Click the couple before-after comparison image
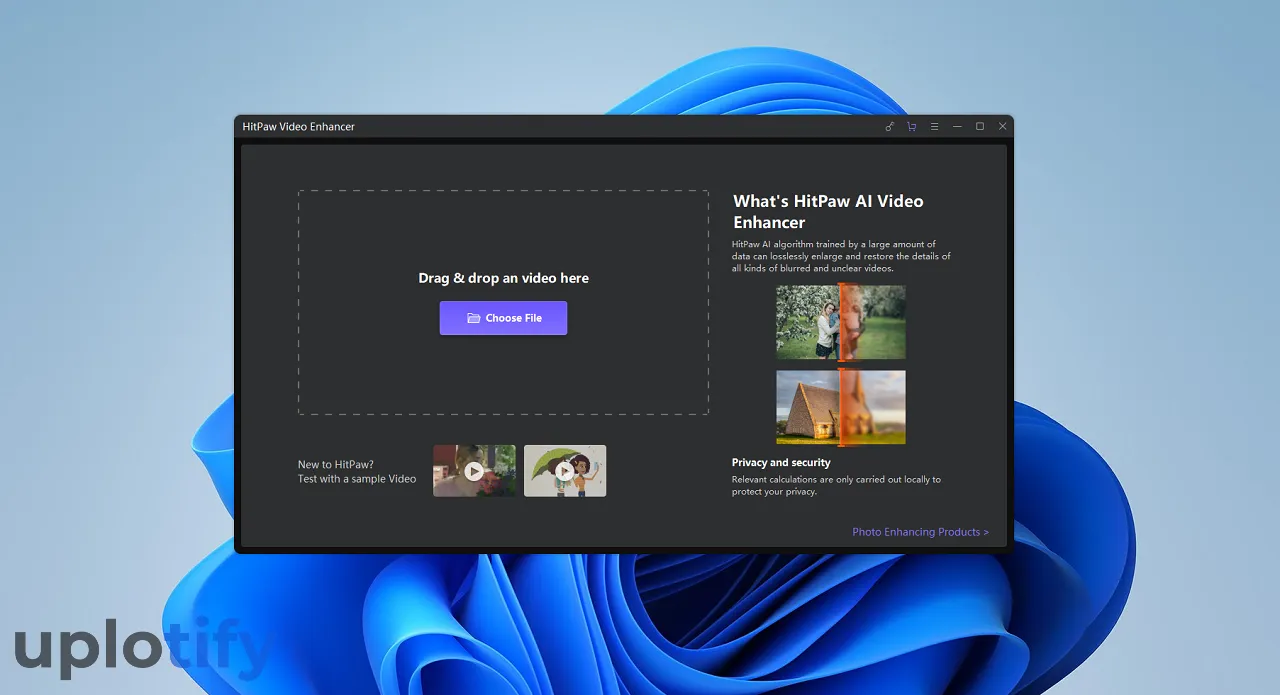The width and height of the screenshot is (1280, 695). (841, 322)
